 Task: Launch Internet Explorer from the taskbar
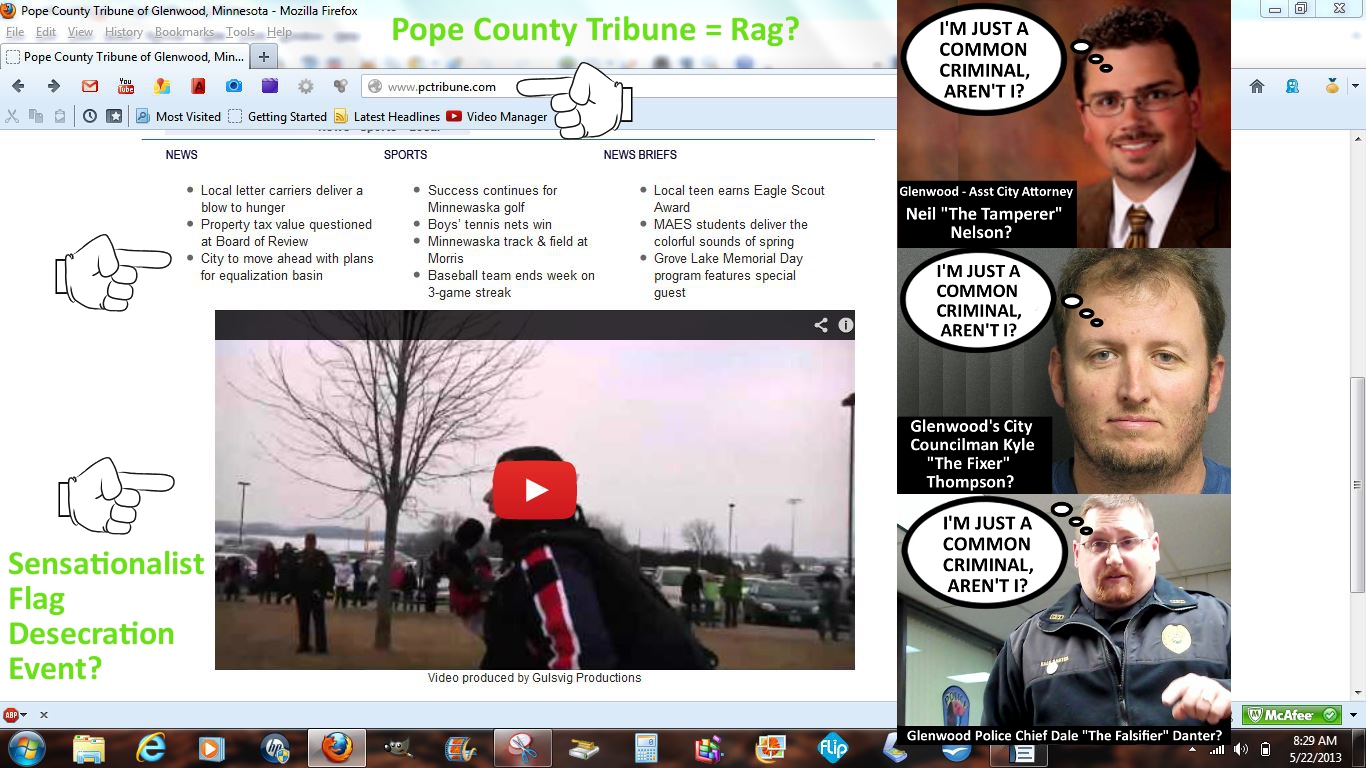click(x=151, y=748)
